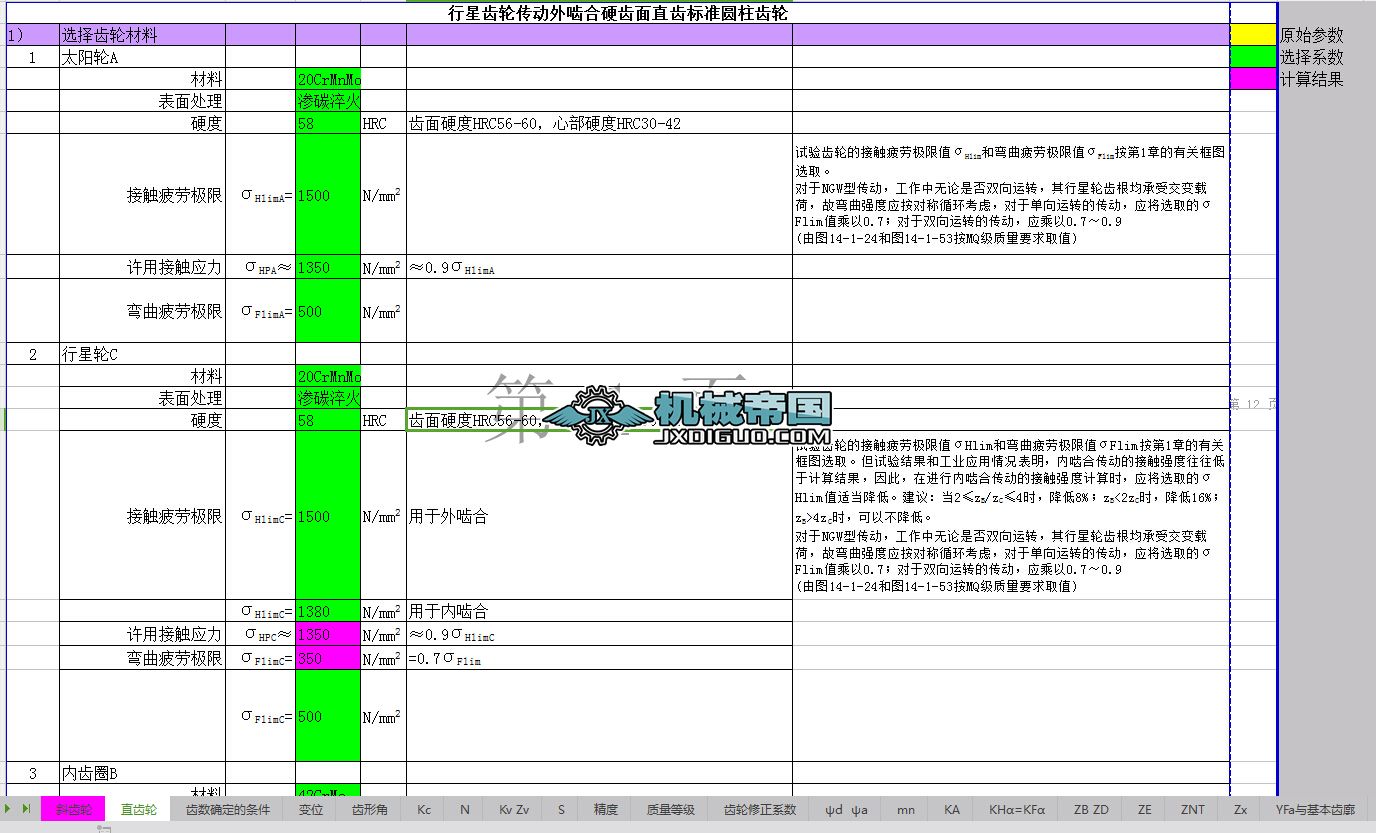The image size is (1376, 833).
Task: Switch to the S sheet tab
Action: tap(562, 809)
